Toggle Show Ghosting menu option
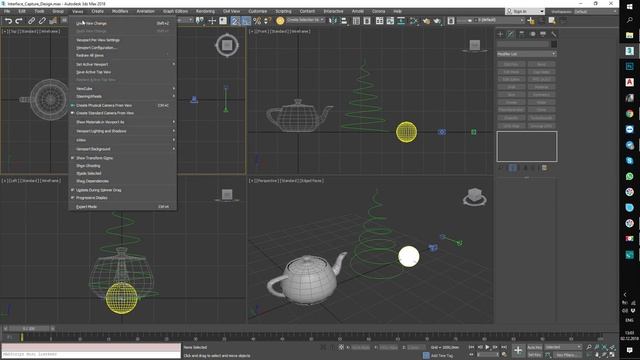Screen dimensions: 640x360 122,166
